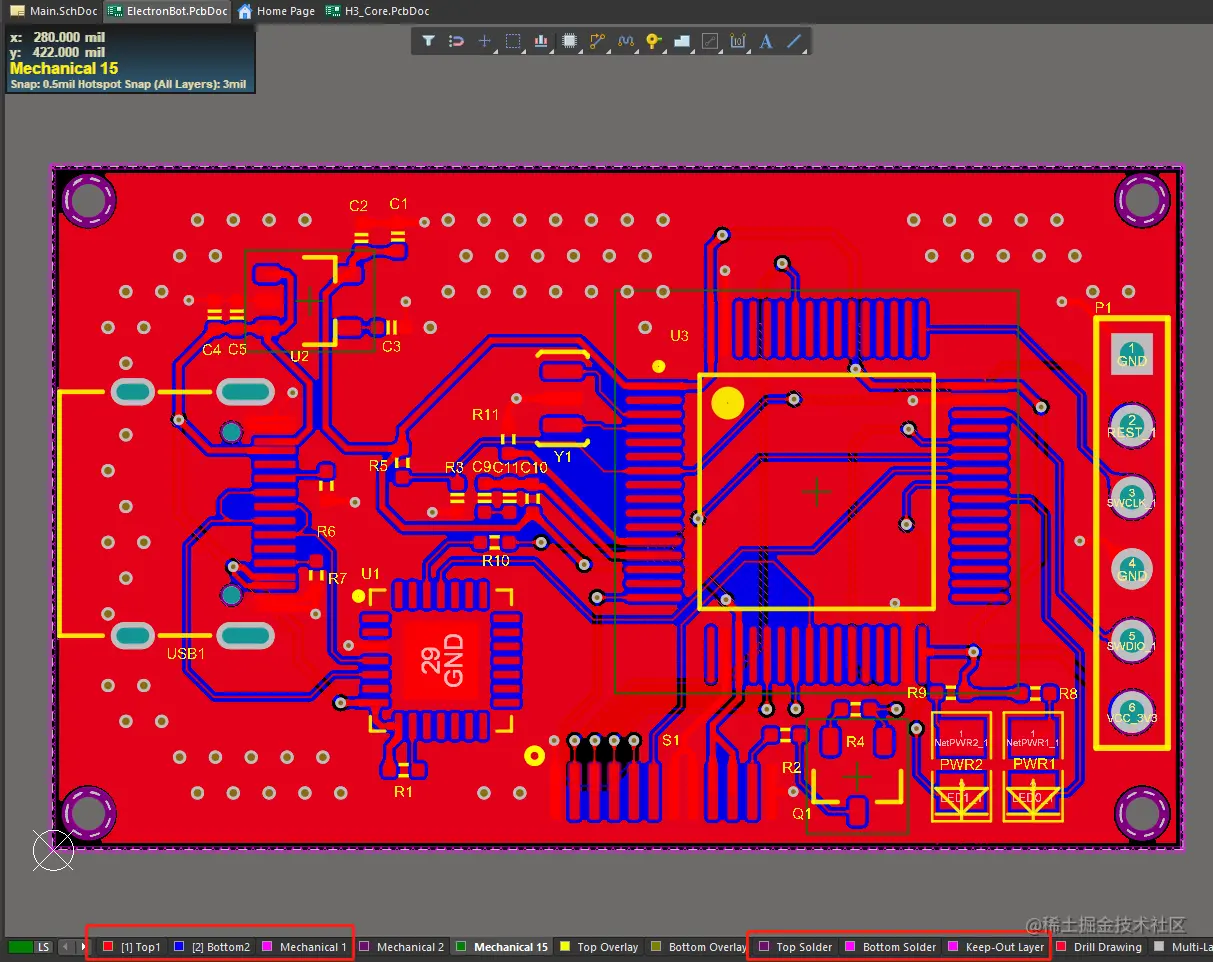This screenshot has height=962, width=1213.
Task: Select the [1] Top1 layer tab
Action: pyautogui.click(x=131, y=946)
